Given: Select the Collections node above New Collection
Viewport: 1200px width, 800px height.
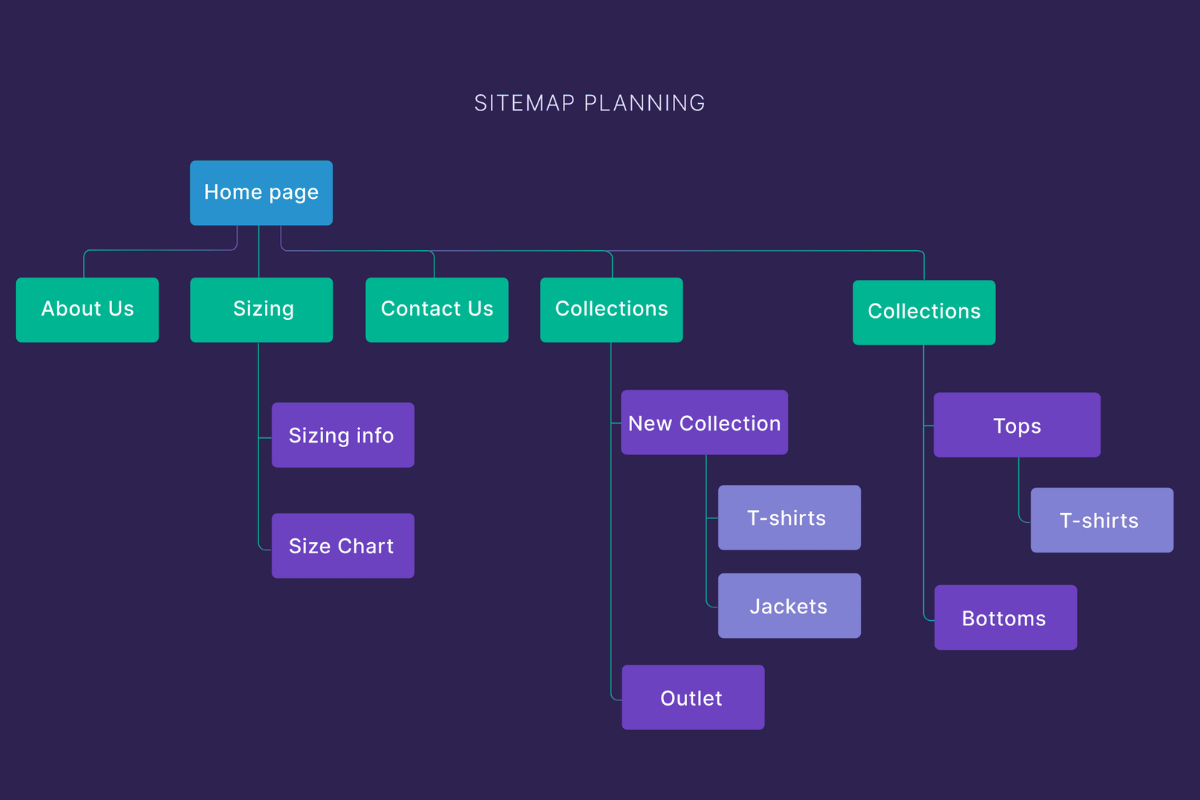Looking at the screenshot, I should click(611, 310).
